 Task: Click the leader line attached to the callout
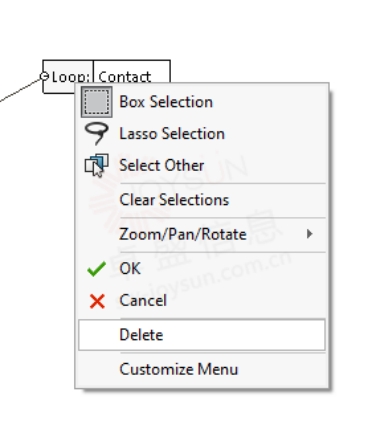[x=20, y=90]
